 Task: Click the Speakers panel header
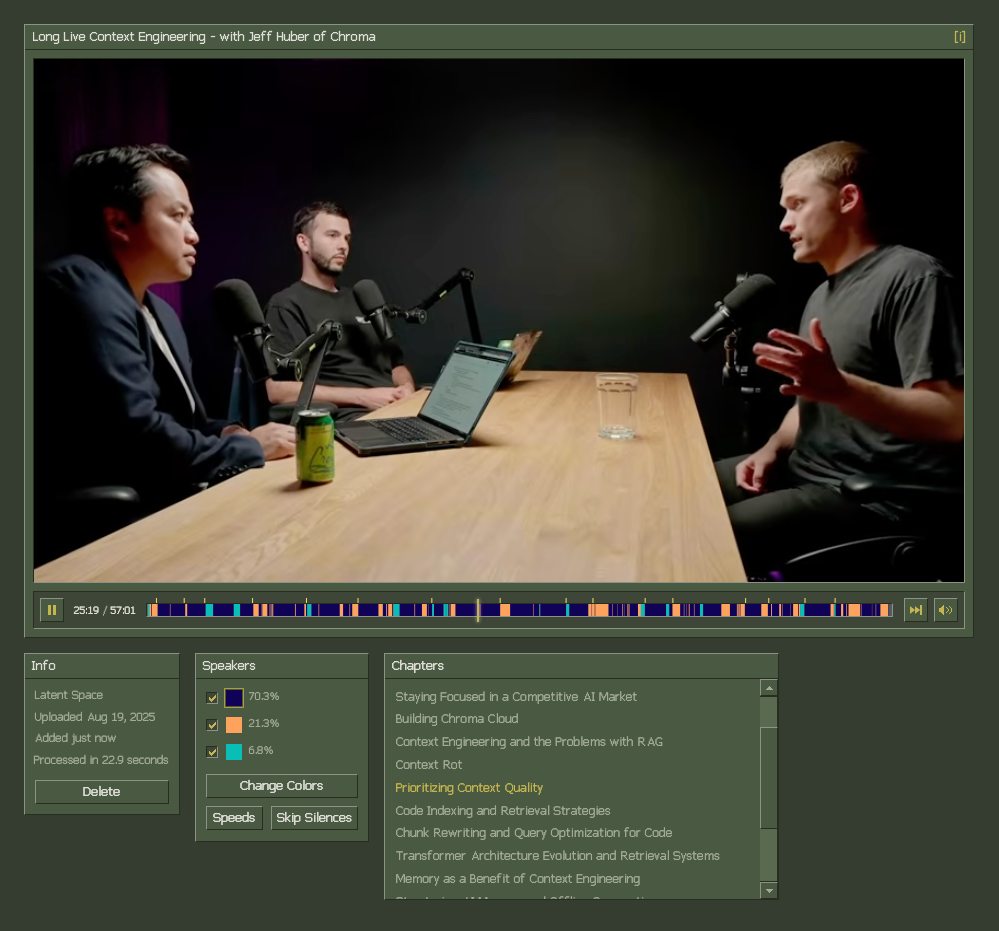282,666
